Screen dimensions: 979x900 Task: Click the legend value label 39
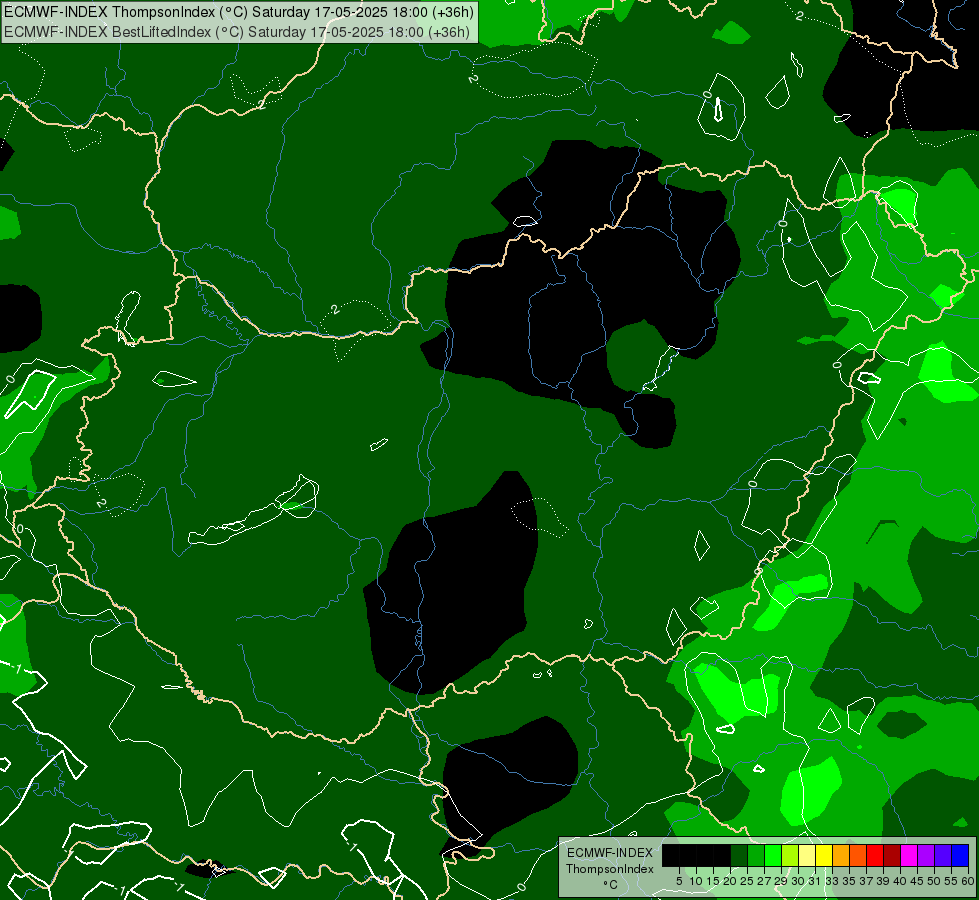tap(883, 881)
